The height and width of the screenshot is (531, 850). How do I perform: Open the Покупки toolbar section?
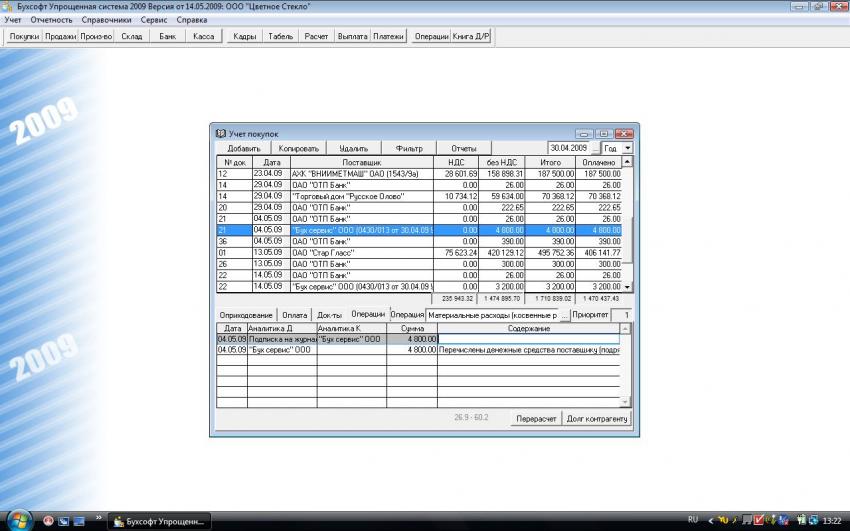point(24,37)
